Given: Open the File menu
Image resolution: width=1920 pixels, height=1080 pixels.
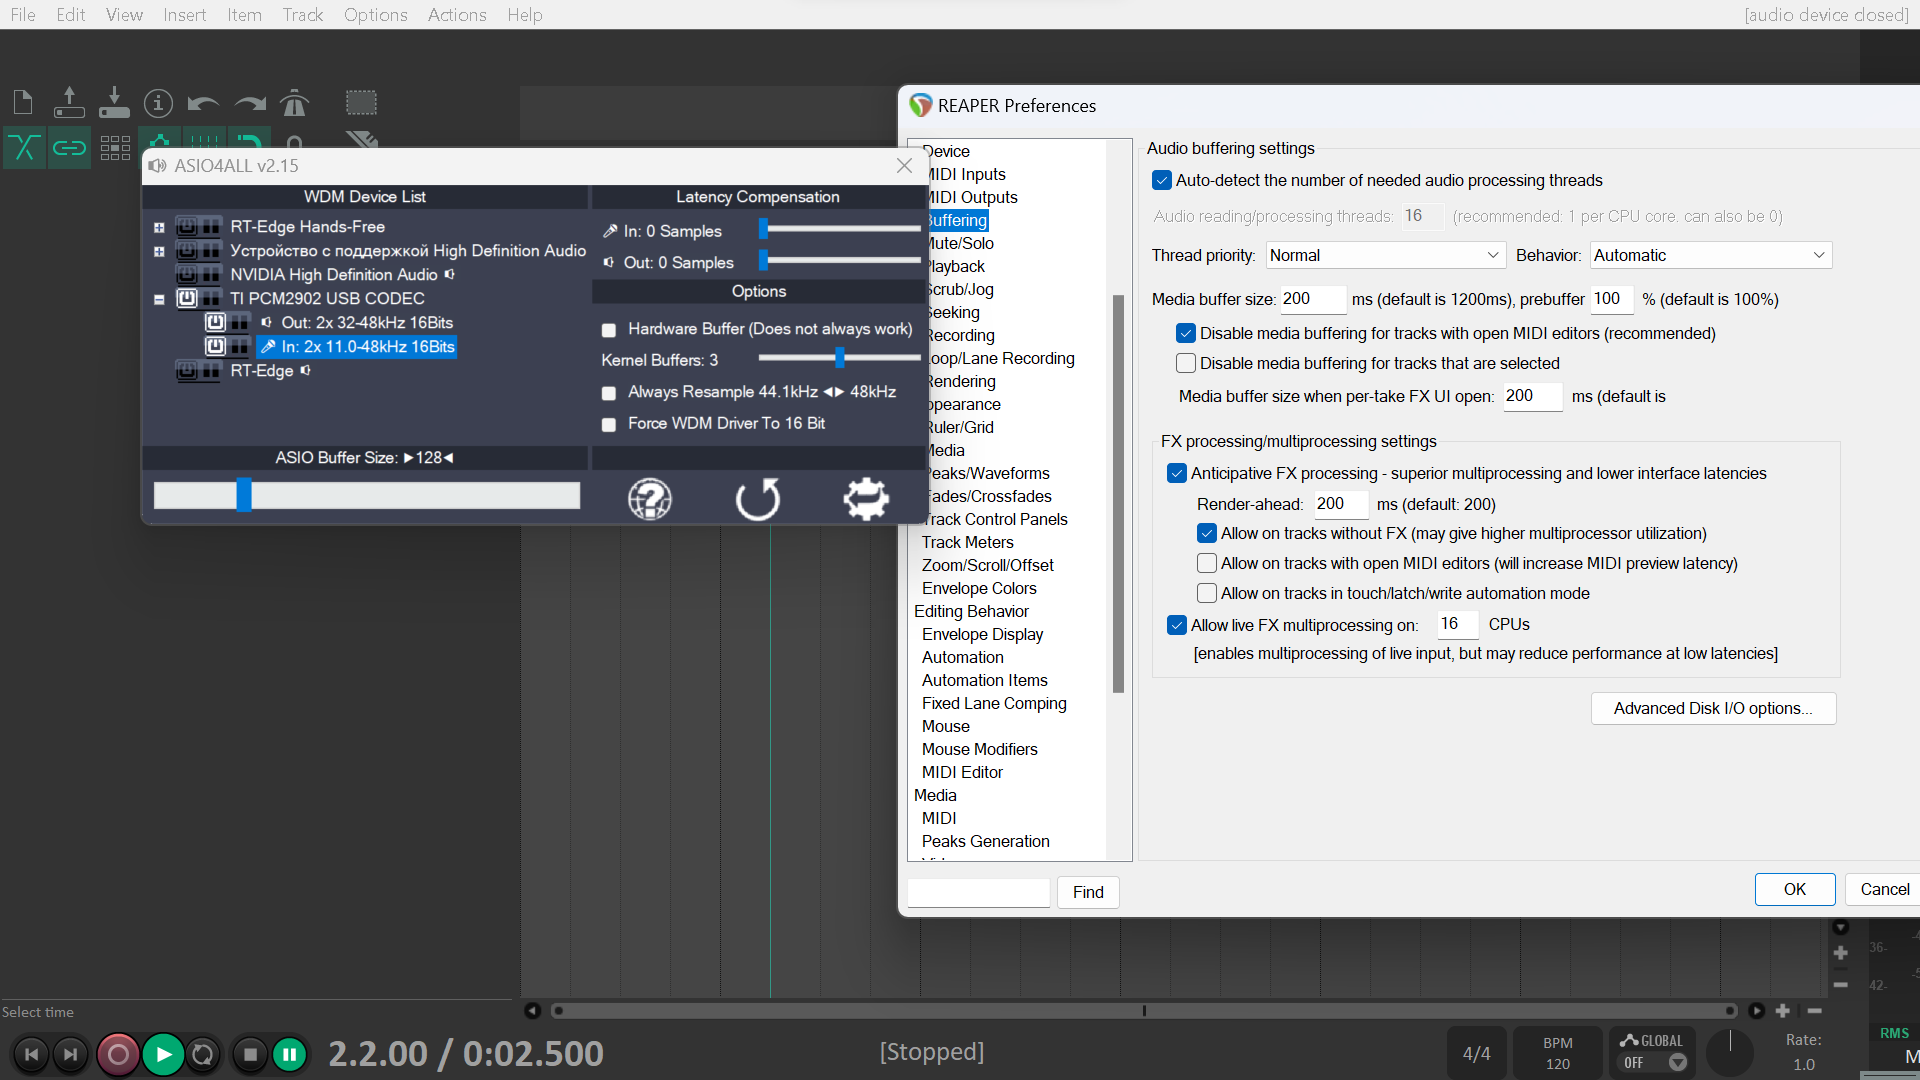Looking at the screenshot, I should point(23,15).
